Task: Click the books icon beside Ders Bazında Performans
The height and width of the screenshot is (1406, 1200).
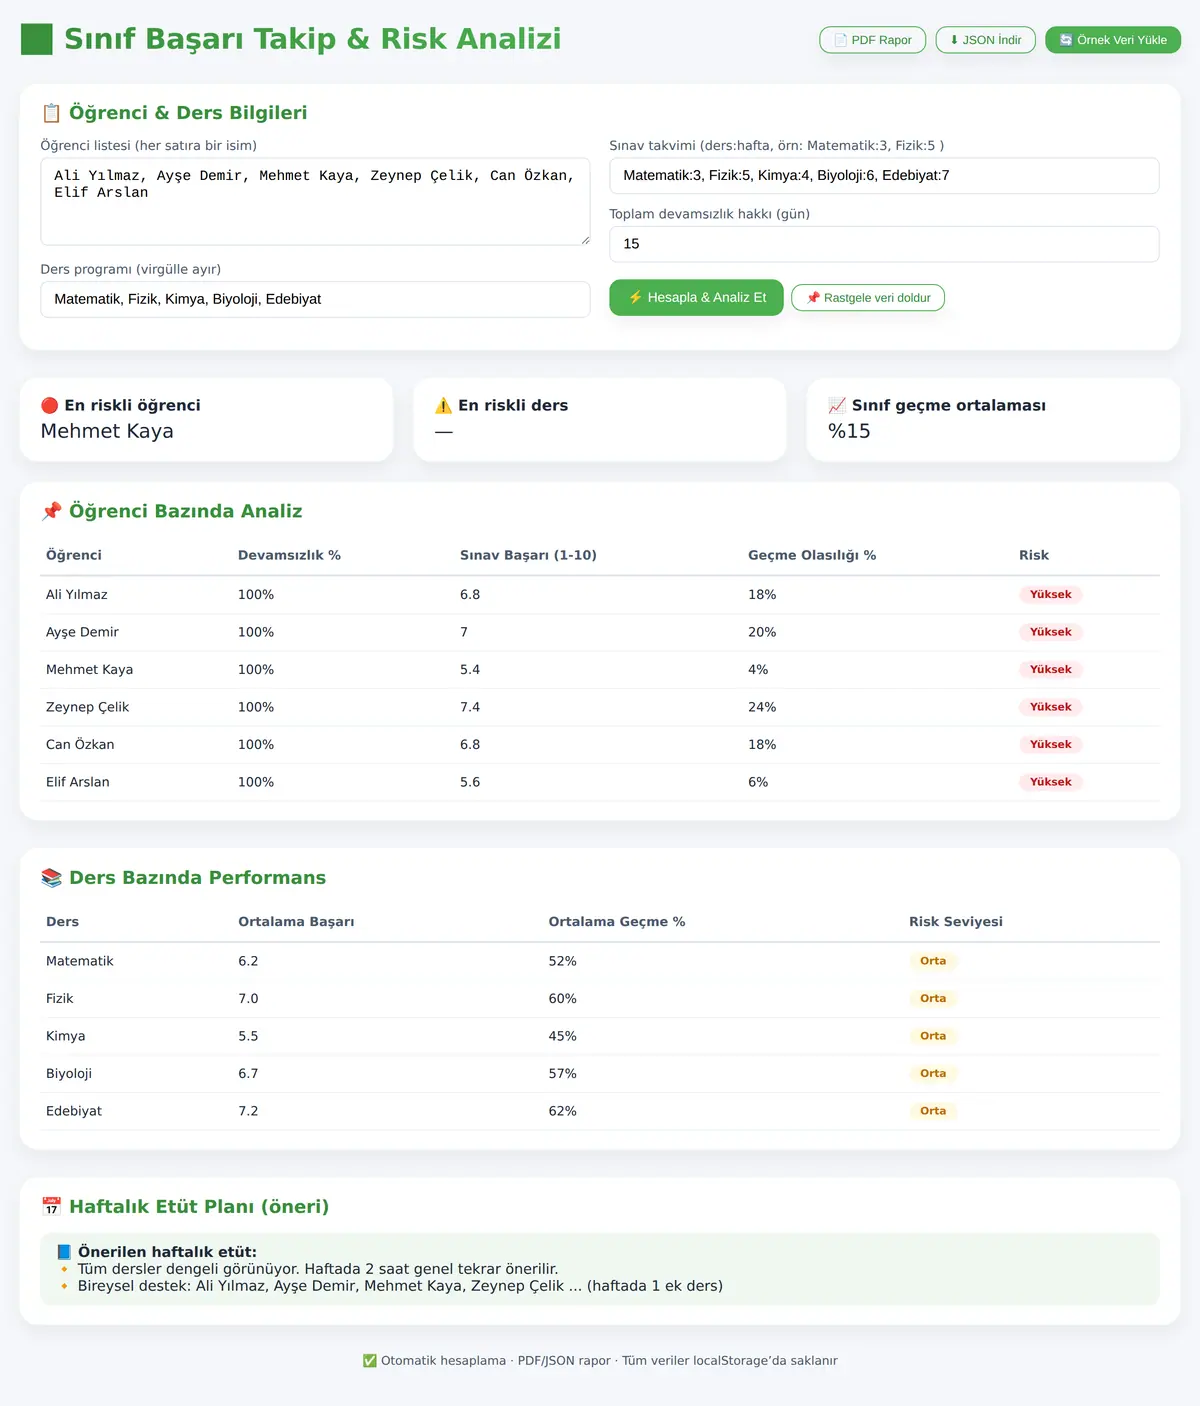Action: (x=51, y=878)
